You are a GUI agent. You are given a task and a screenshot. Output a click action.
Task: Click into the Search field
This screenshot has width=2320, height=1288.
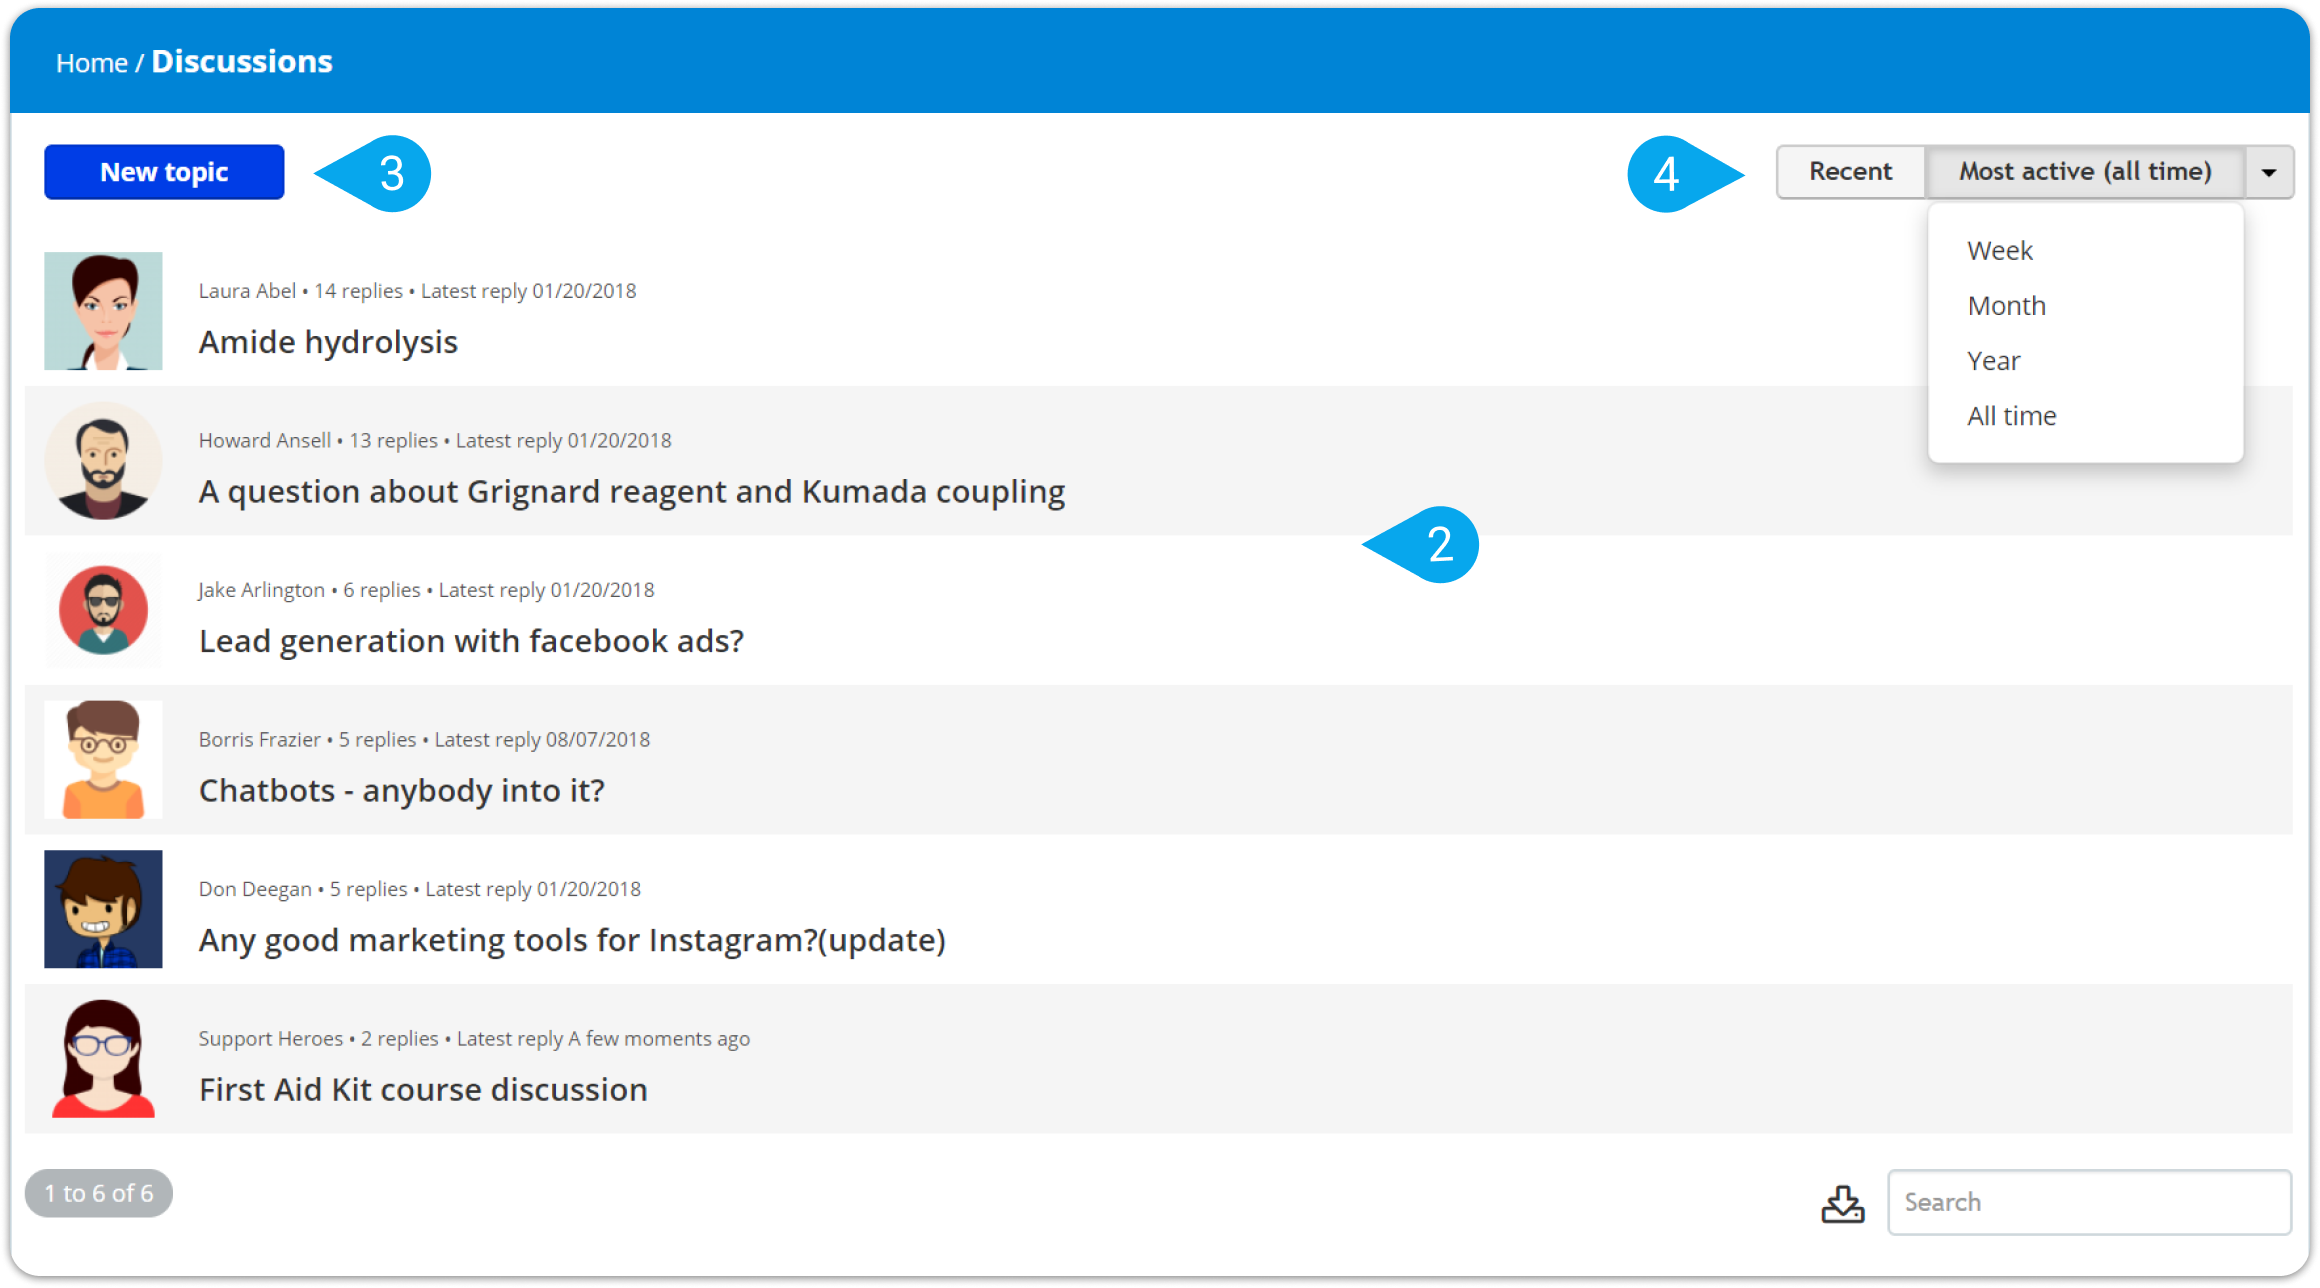2089,1202
